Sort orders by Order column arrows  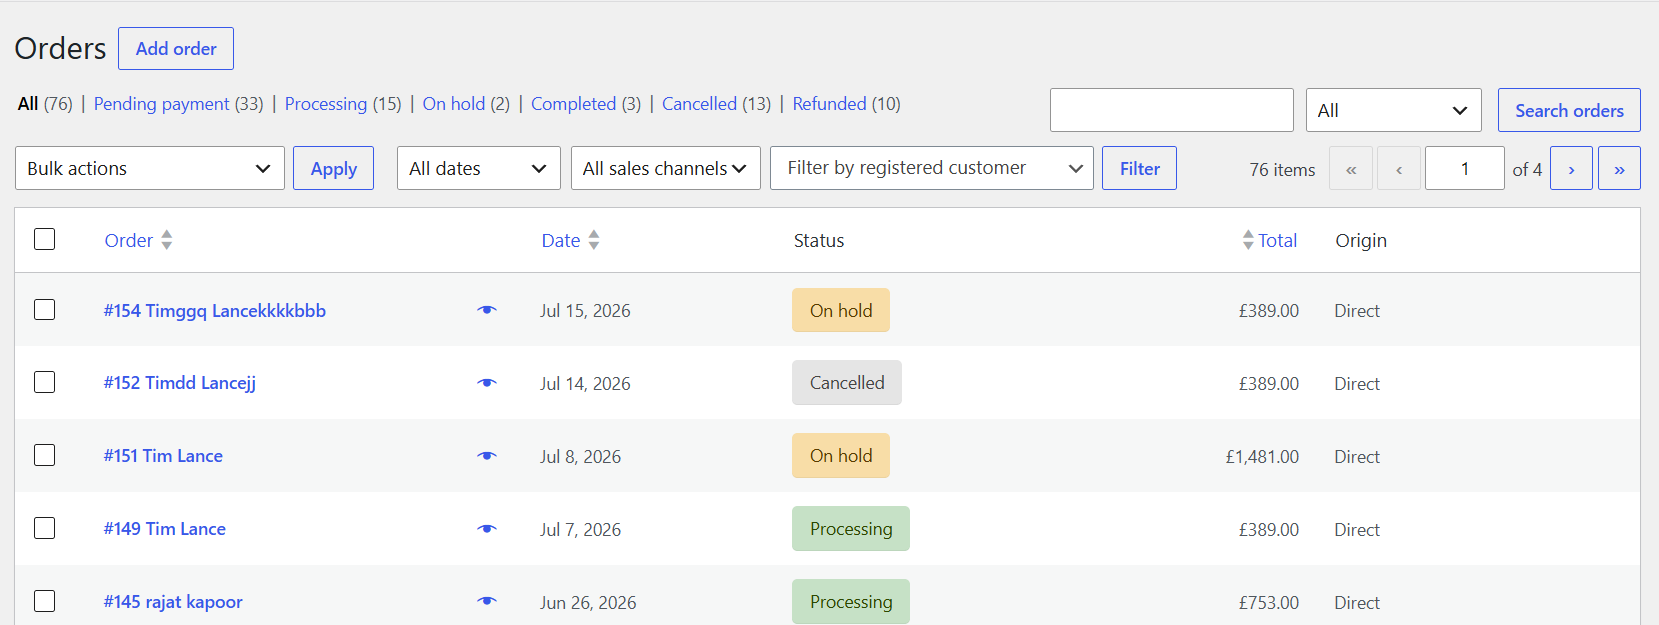[167, 240]
